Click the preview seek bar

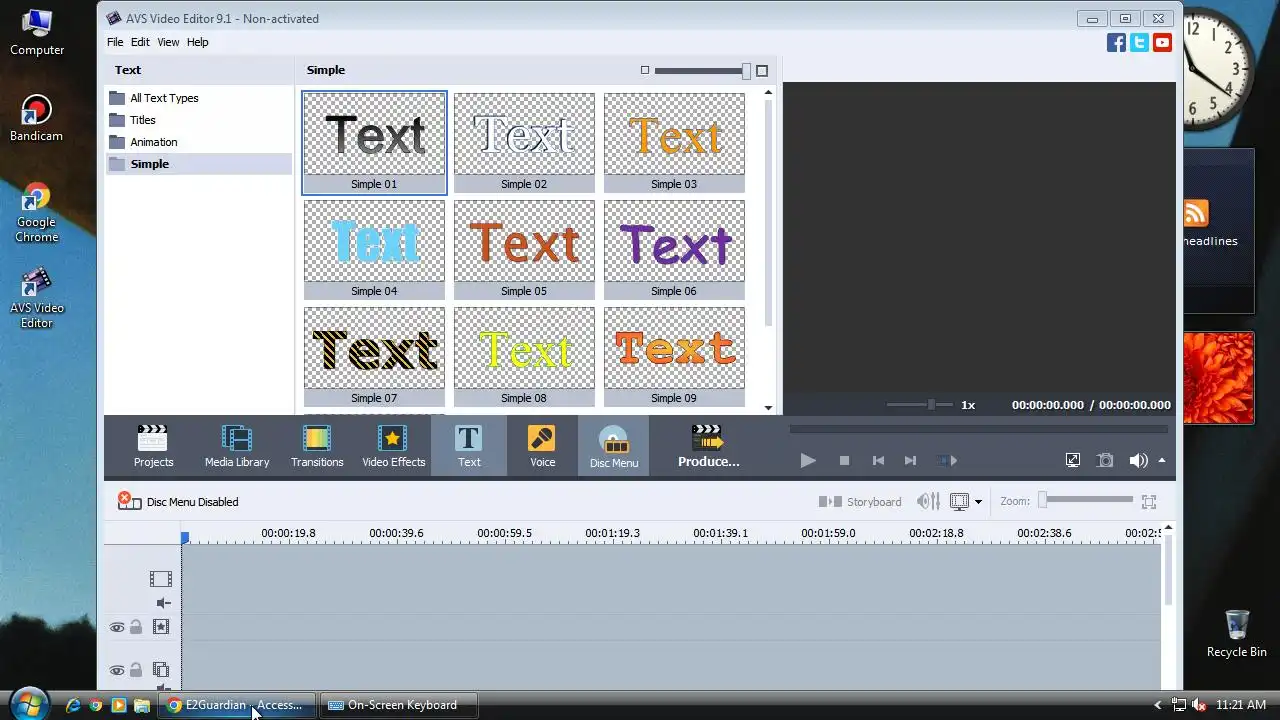pos(978,429)
